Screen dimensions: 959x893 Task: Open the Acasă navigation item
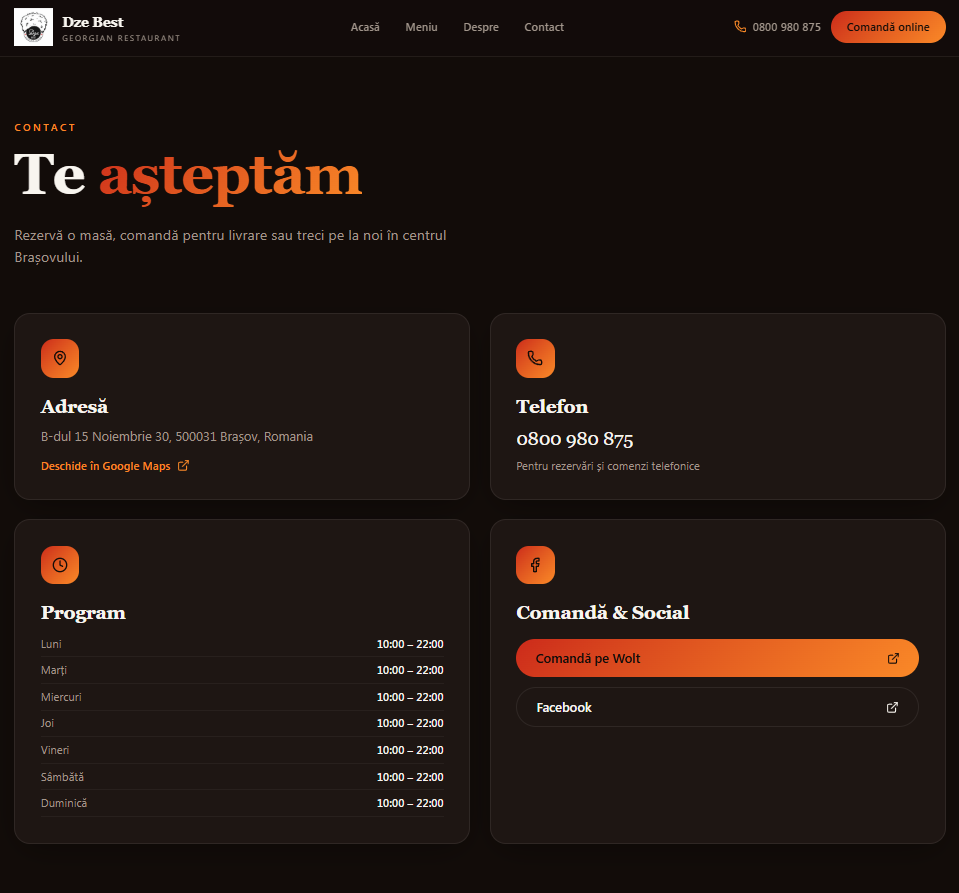pos(365,27)
